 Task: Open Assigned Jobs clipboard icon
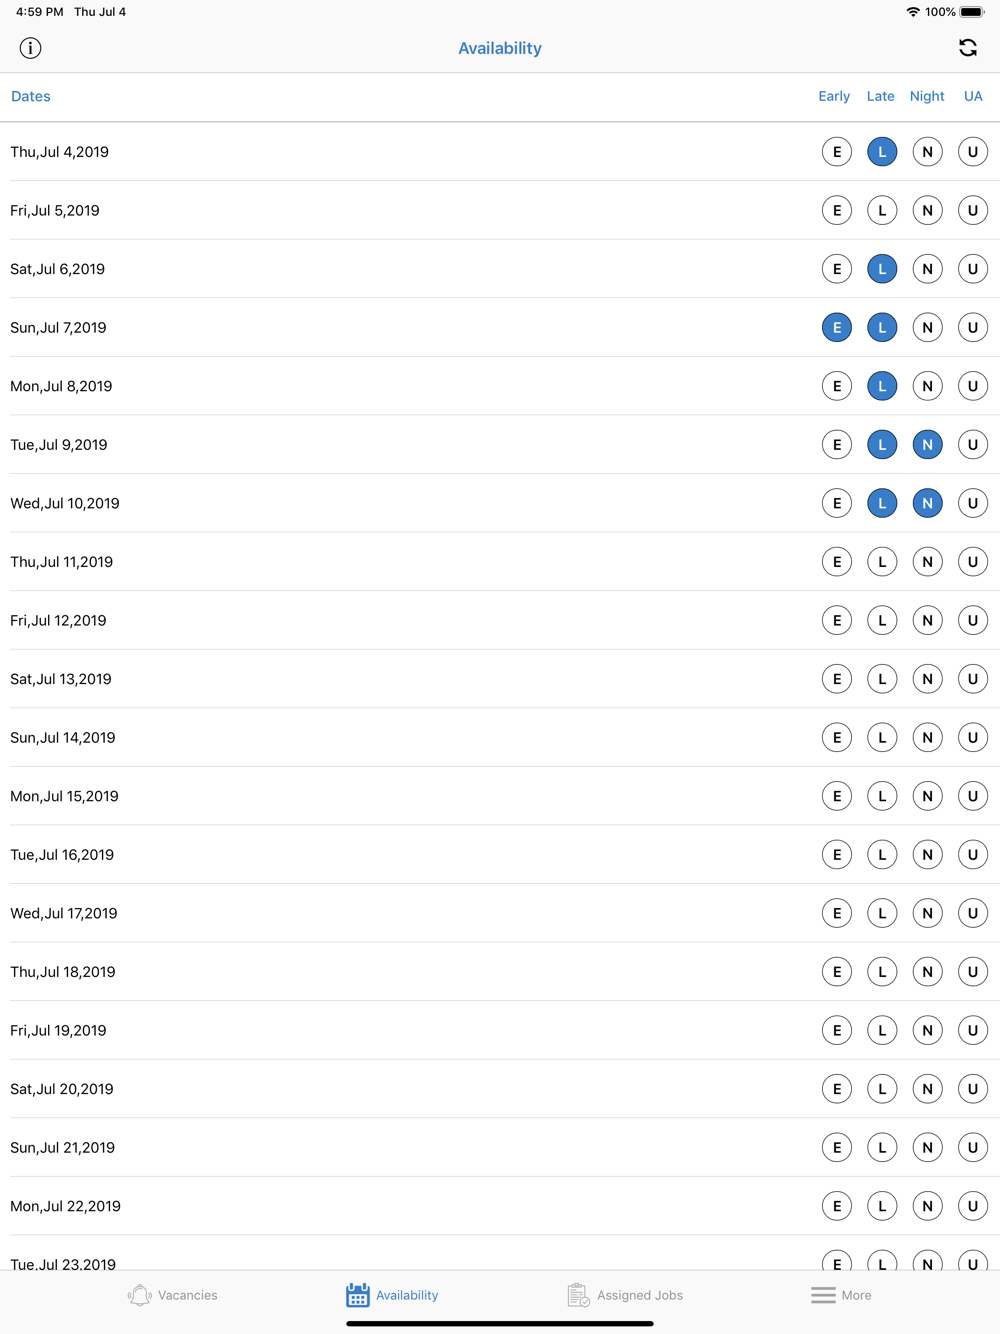[x=578, y=1295]
